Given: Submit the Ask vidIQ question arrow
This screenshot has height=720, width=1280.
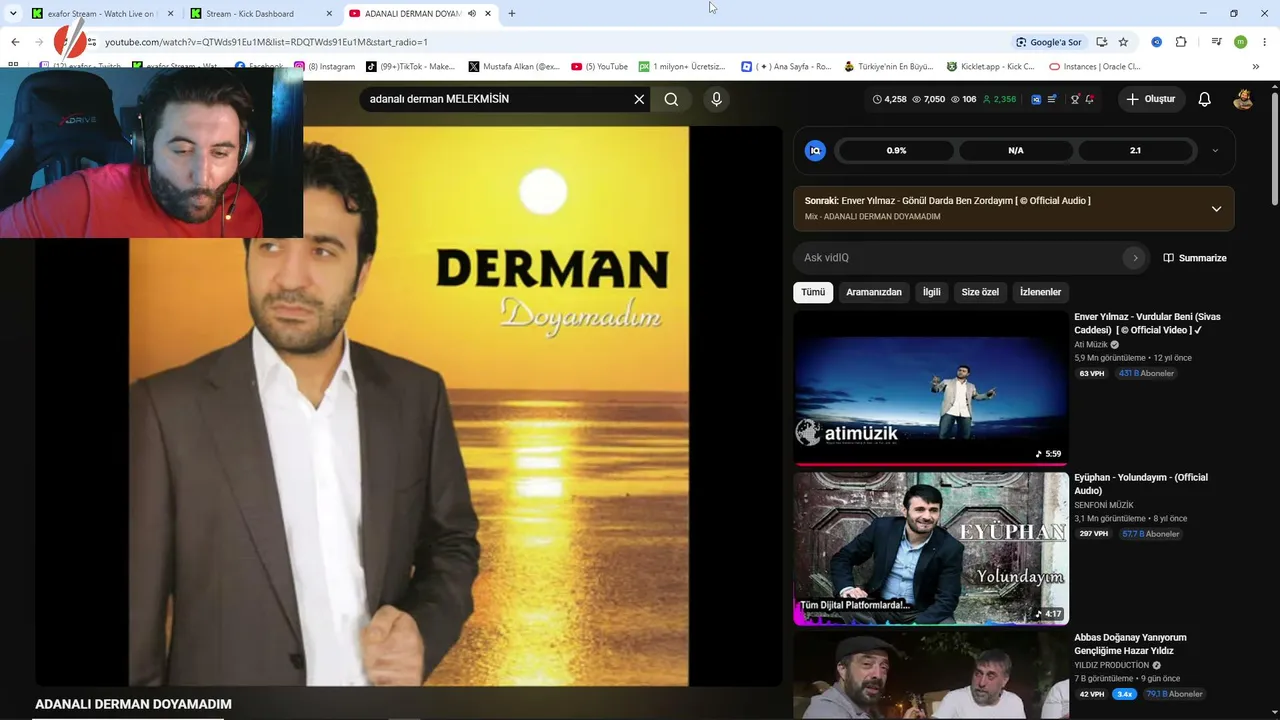Looking at the screenshot, I should (x=1134, y=258).
